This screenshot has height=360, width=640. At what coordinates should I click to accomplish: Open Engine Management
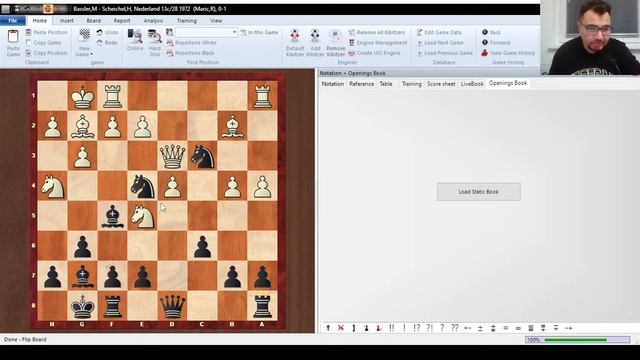click(x=378, y=42)
